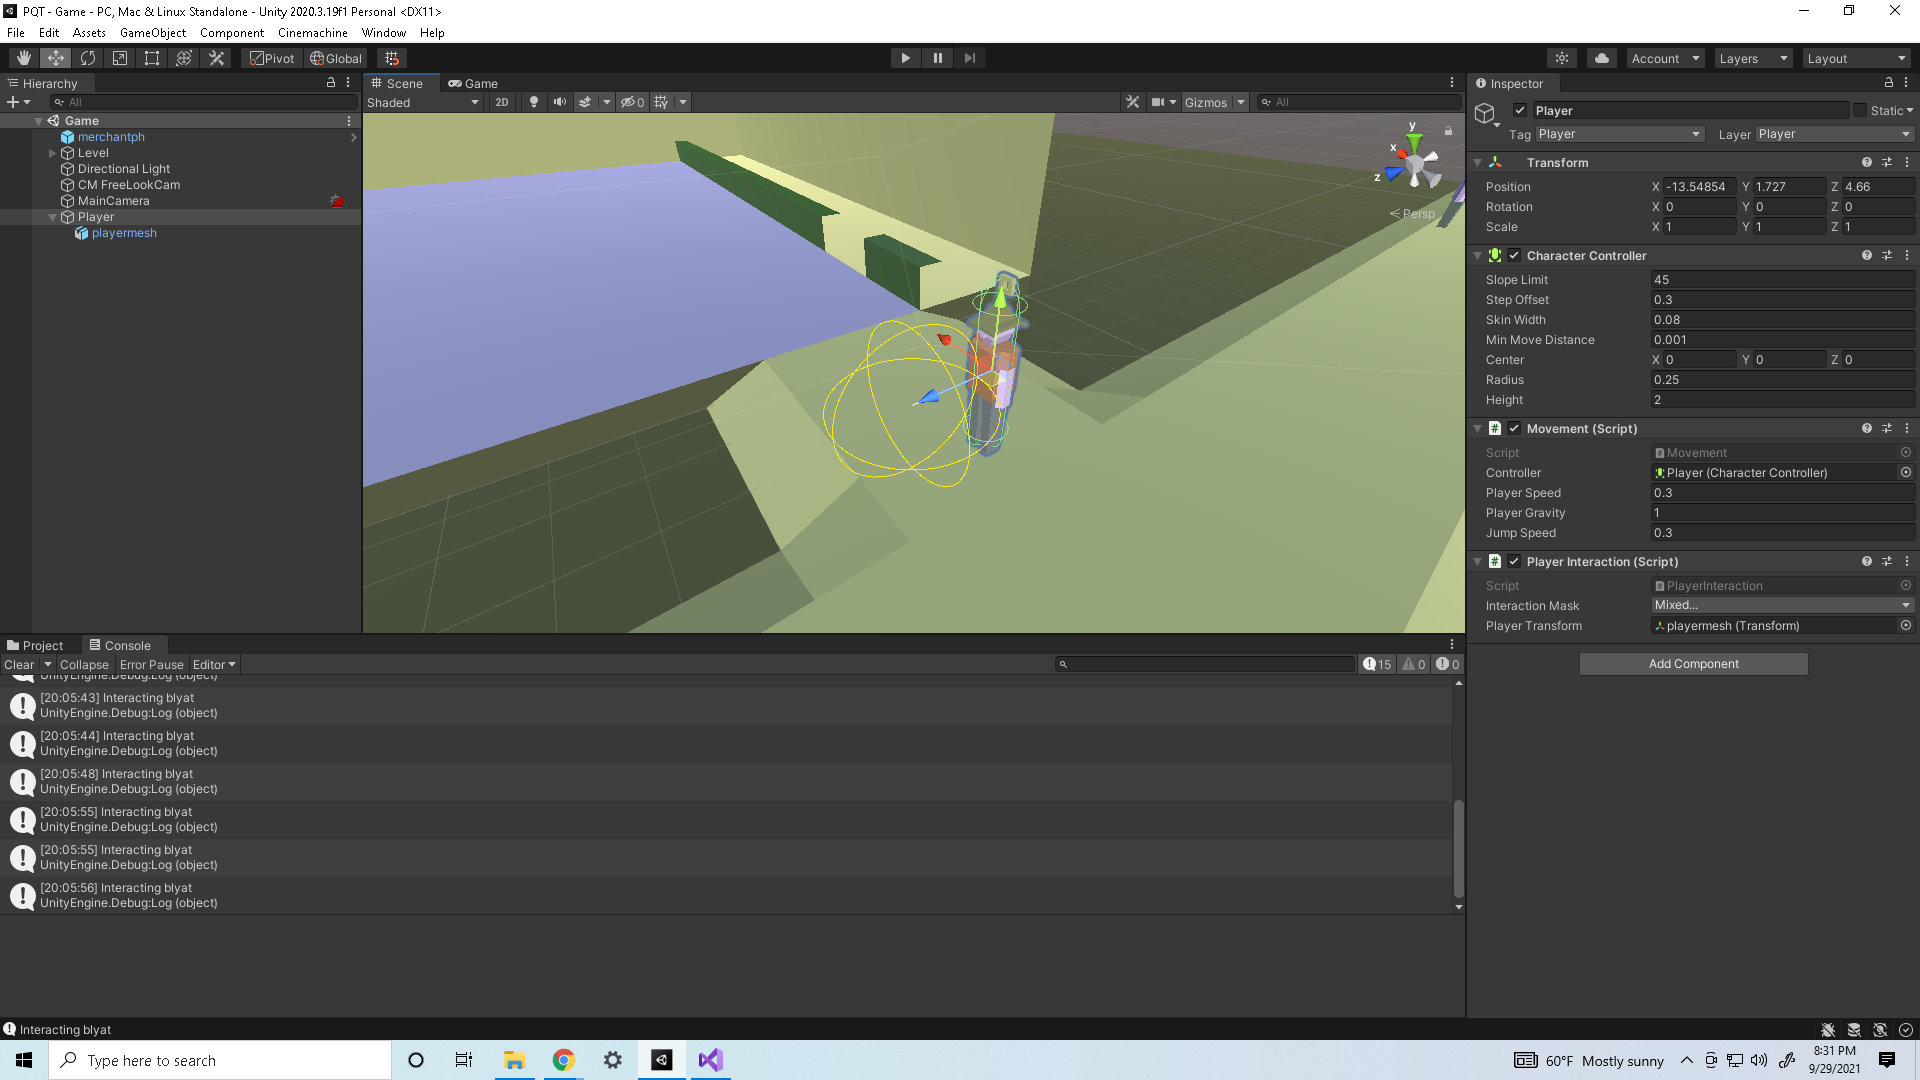
Task: Pause the game playback
Action: tap(937, 58)
